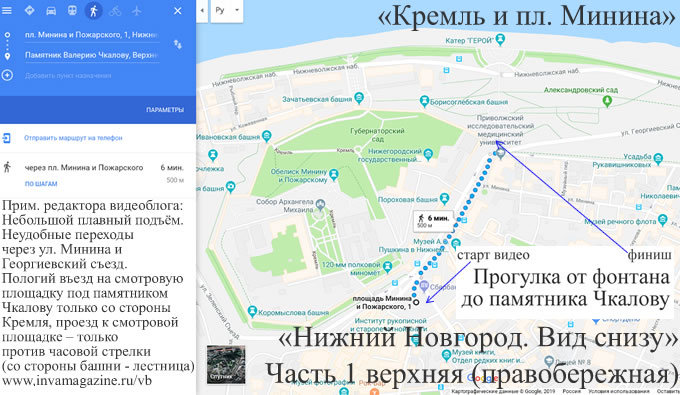Click the Зачатьевская башня map marker
The image size is (680, 395).
coord(359,98)
